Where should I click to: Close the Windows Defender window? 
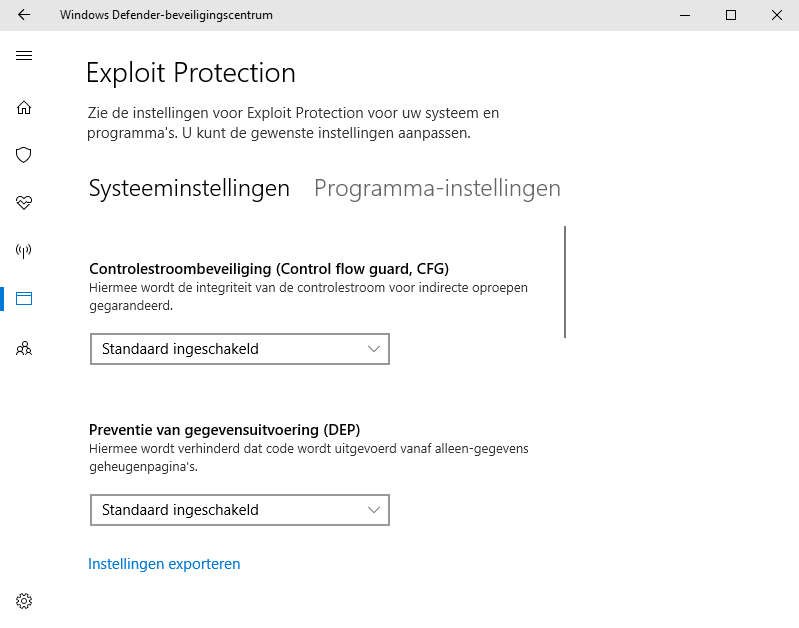click(777, 15)
